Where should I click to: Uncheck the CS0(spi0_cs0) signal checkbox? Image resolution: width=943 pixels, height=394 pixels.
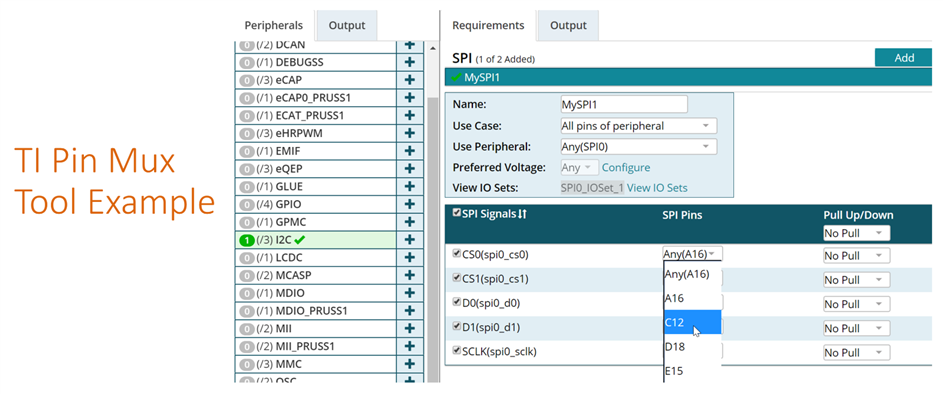tap(456, 253)
